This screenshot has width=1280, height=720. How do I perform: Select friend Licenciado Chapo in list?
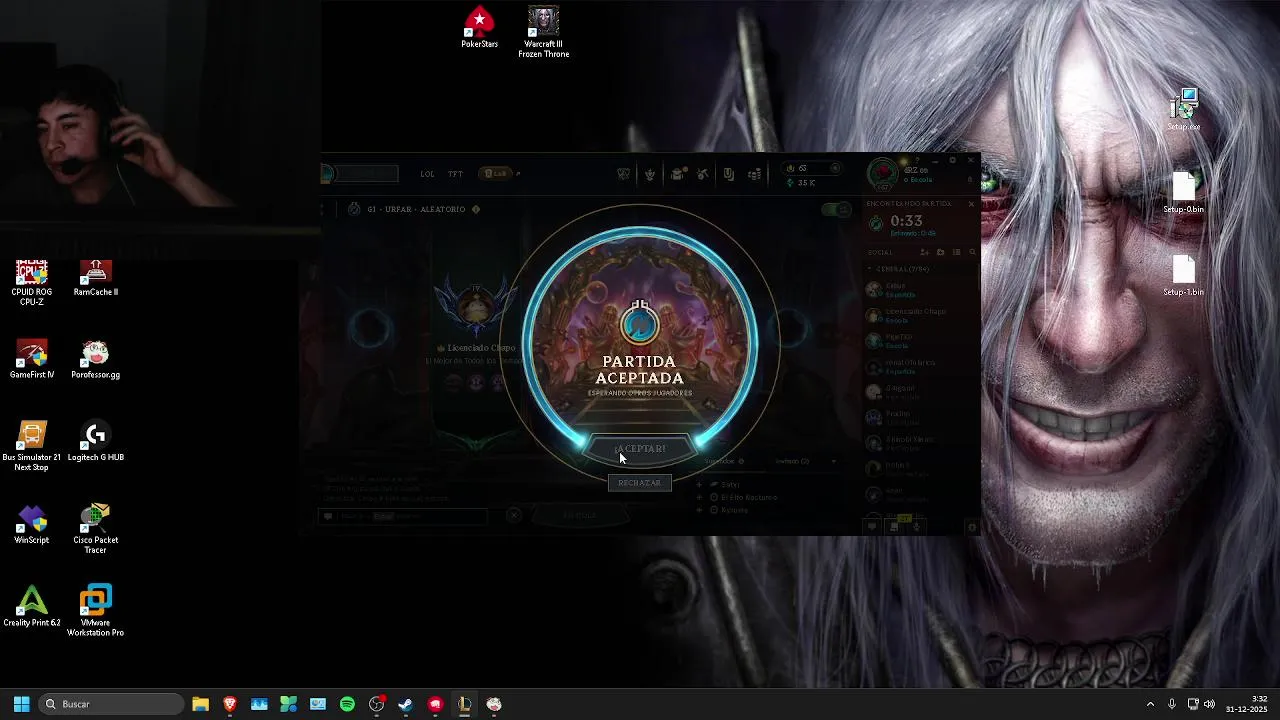[921, 315]
